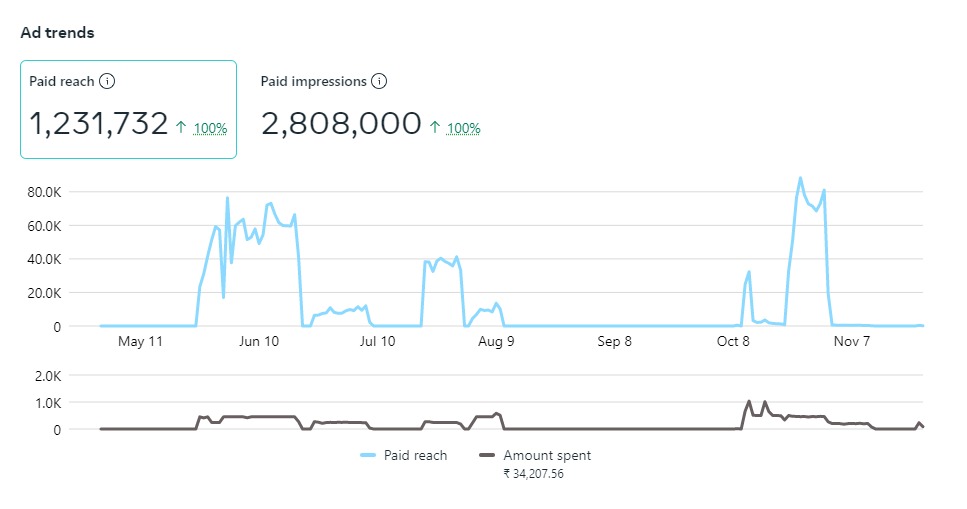Click the 1,231,732 paid reach value
This screenshot has width=967, height=509.
(98, 124)
